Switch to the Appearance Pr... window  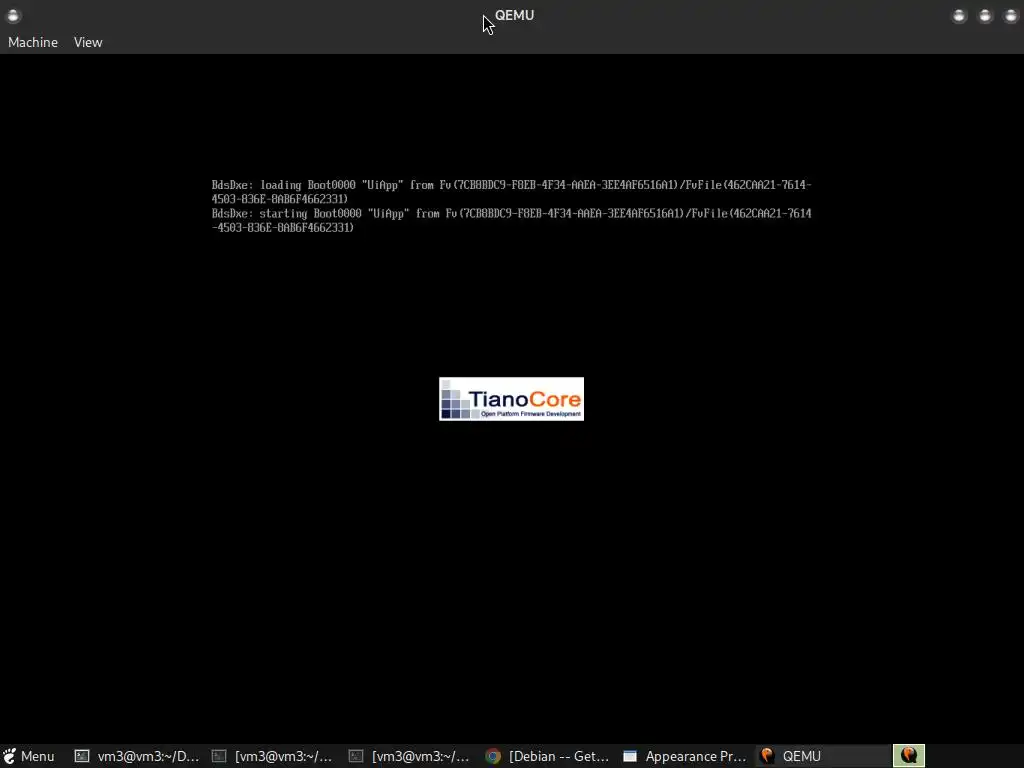tap(686, 756)
